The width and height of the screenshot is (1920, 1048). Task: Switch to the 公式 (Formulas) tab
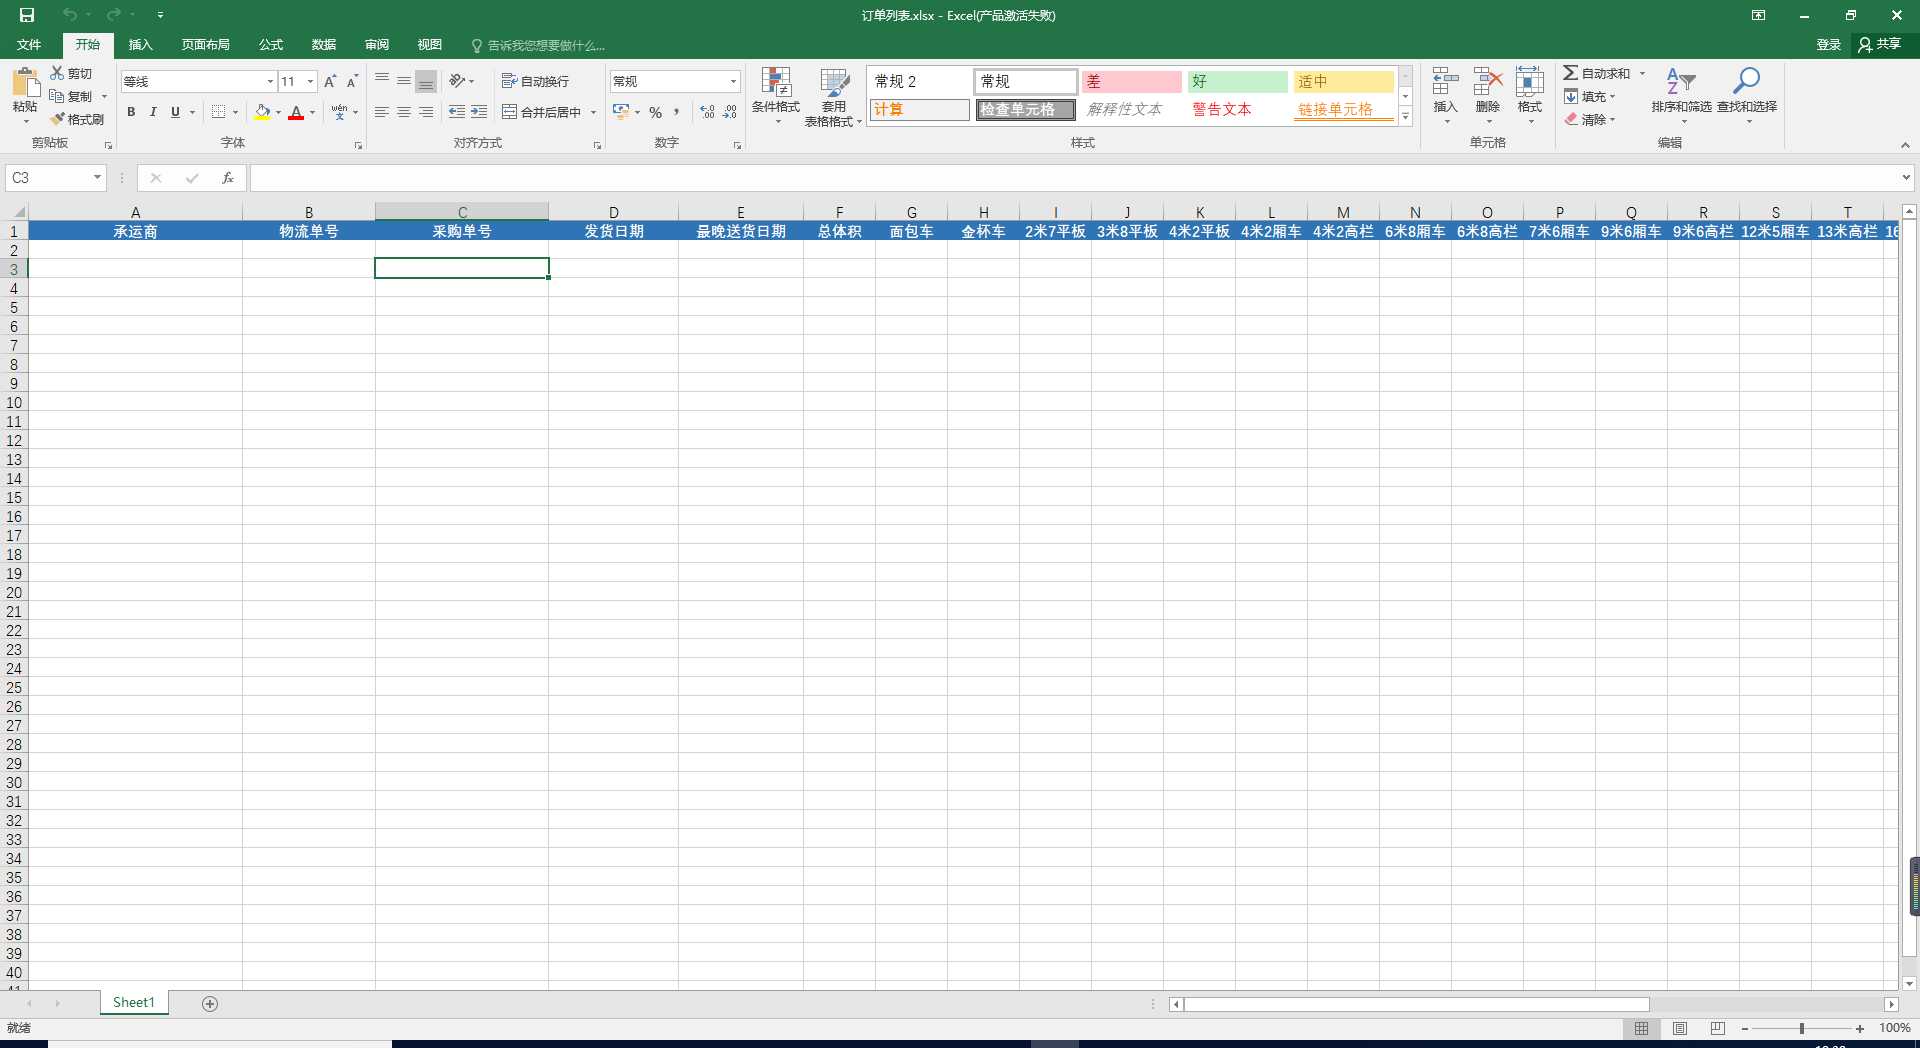[x=271, y=45]
